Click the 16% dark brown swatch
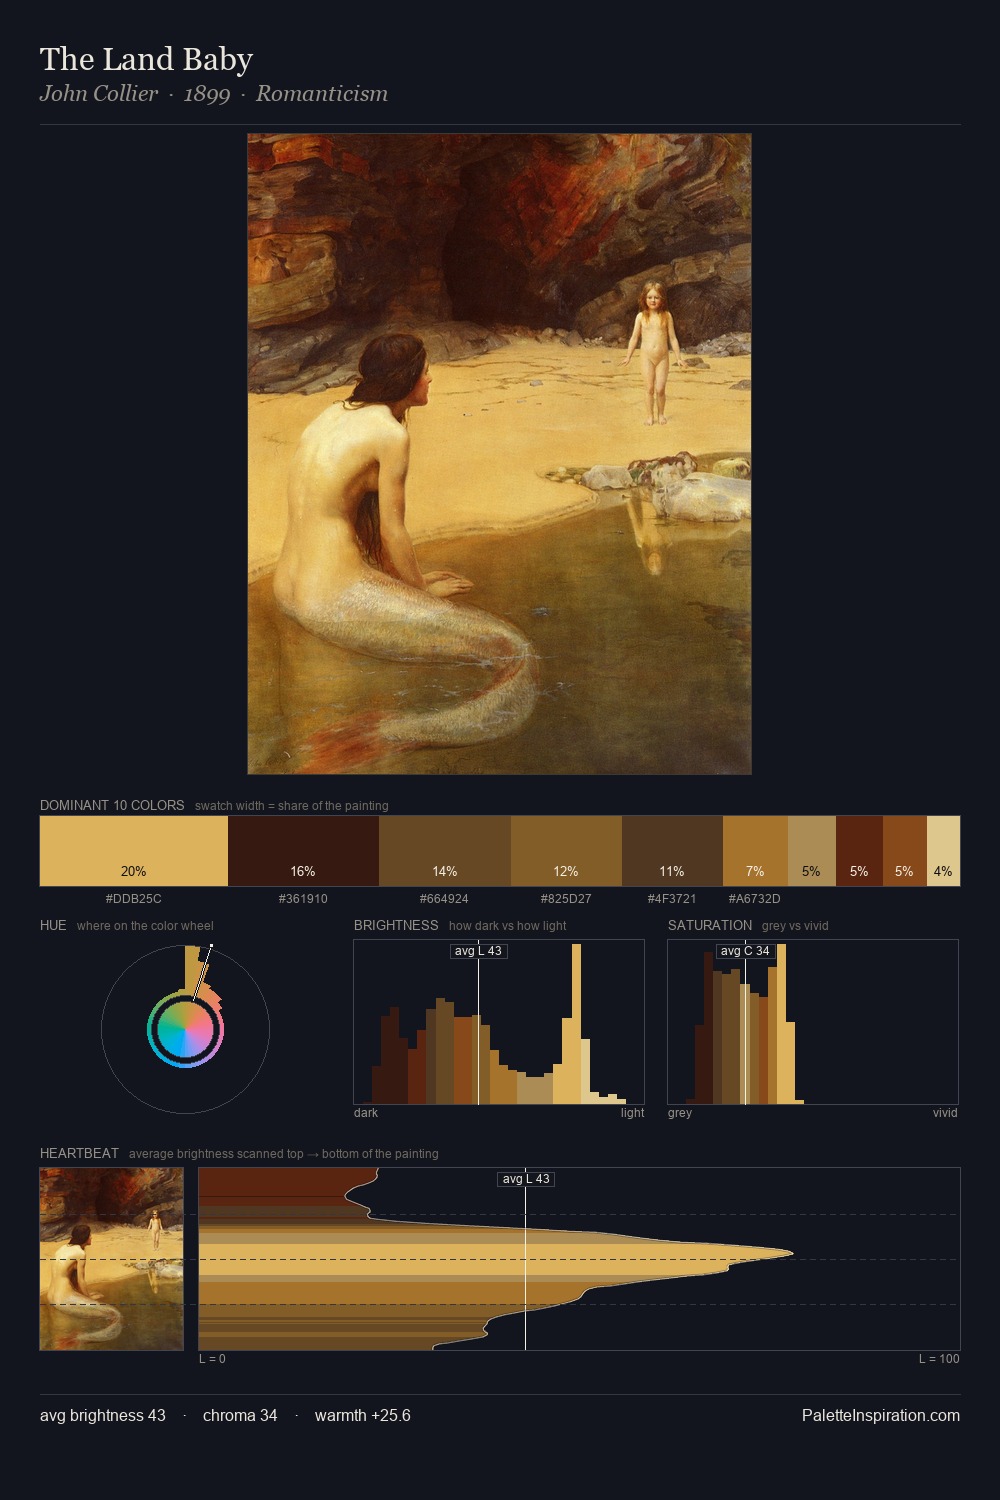Screen dimensions: 1000x1500 (x=303, y=851)
